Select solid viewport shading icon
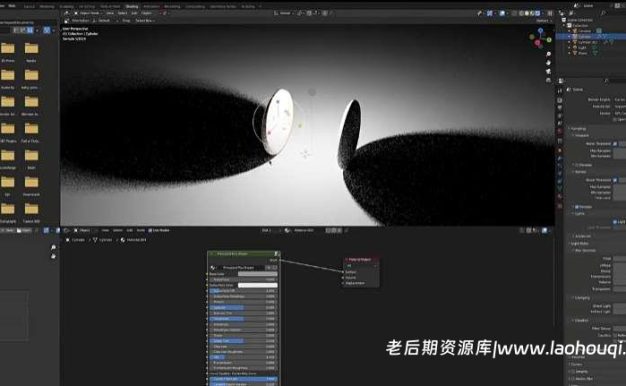Screen dimensions: 626x386 pyautogui.click(x=527, y=13)
